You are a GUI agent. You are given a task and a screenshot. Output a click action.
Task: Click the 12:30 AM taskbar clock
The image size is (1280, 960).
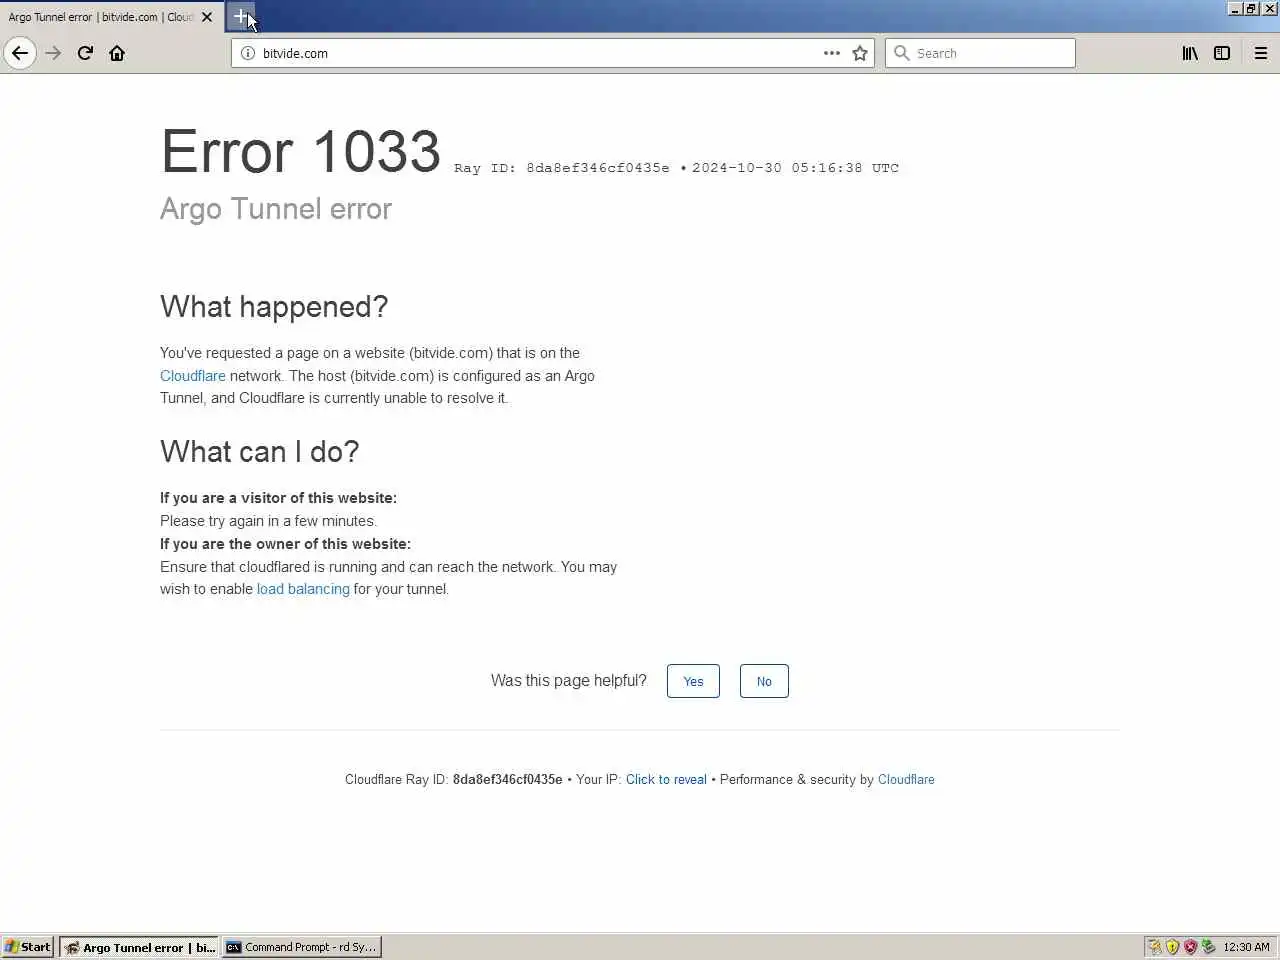click(x=1246, y=947)
